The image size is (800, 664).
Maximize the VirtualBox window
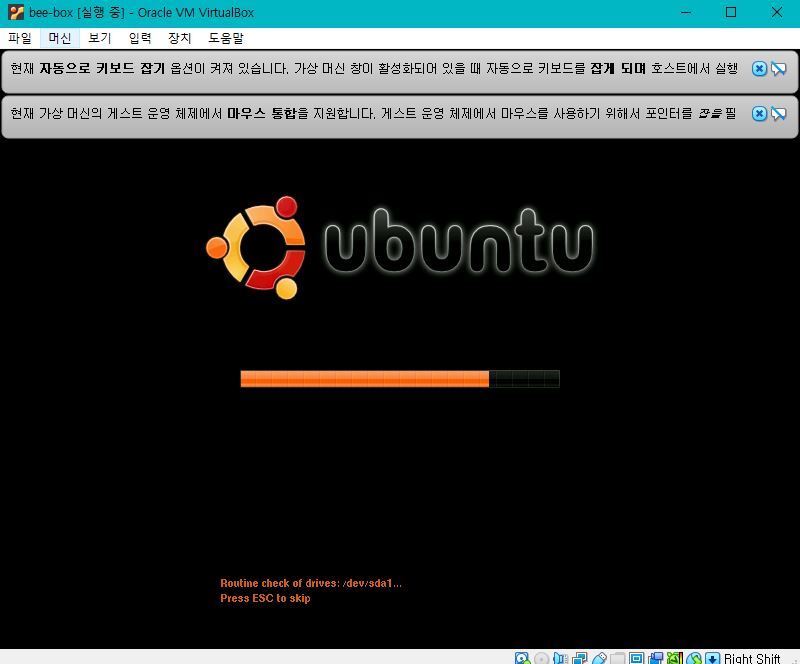click(x=731, y=12)
